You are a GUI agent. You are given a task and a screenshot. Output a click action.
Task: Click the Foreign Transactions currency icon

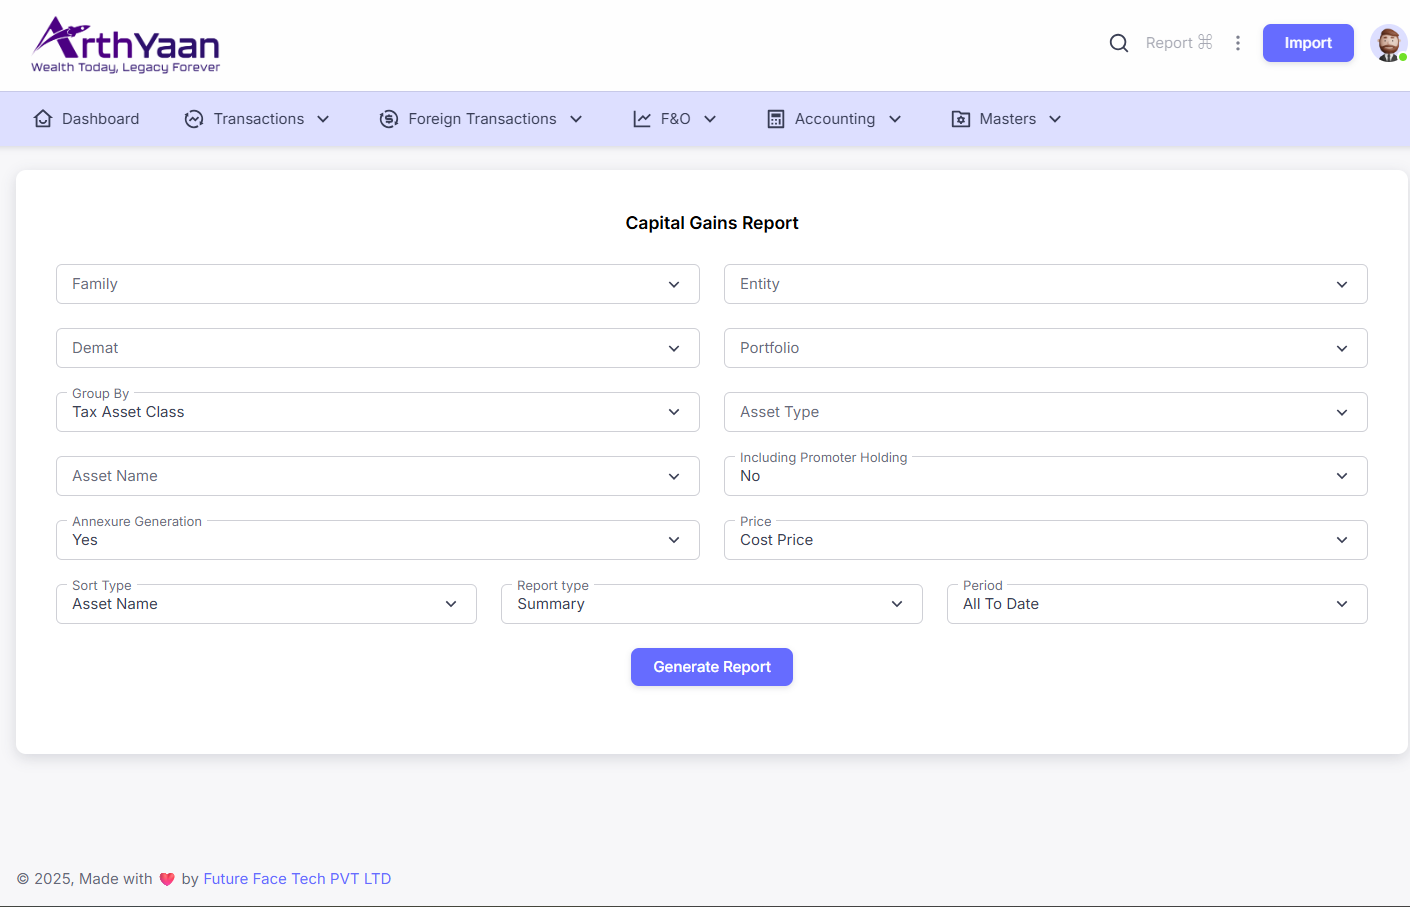point(389,119)
